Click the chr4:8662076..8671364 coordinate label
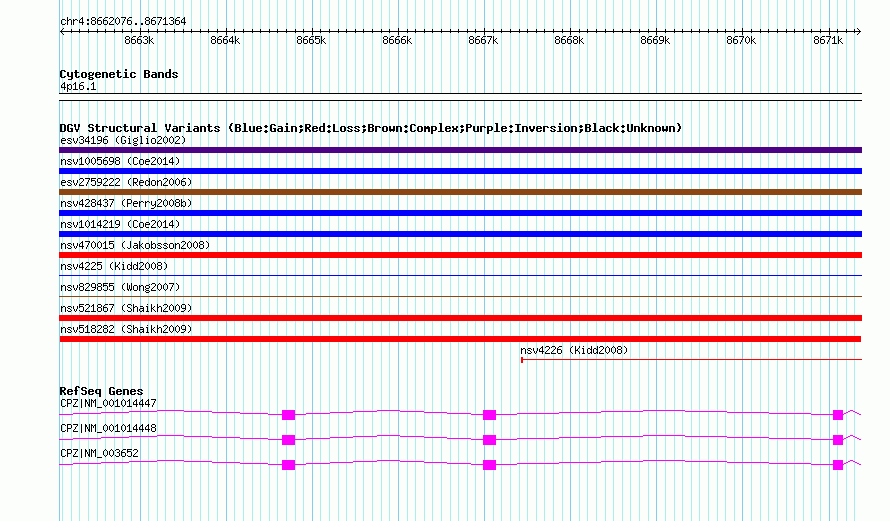The image size is (890, 521). 123,22
